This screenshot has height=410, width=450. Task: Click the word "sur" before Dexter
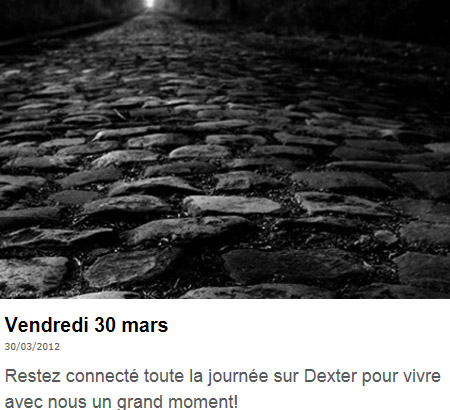pyautogui.click(x=286, y=377)
